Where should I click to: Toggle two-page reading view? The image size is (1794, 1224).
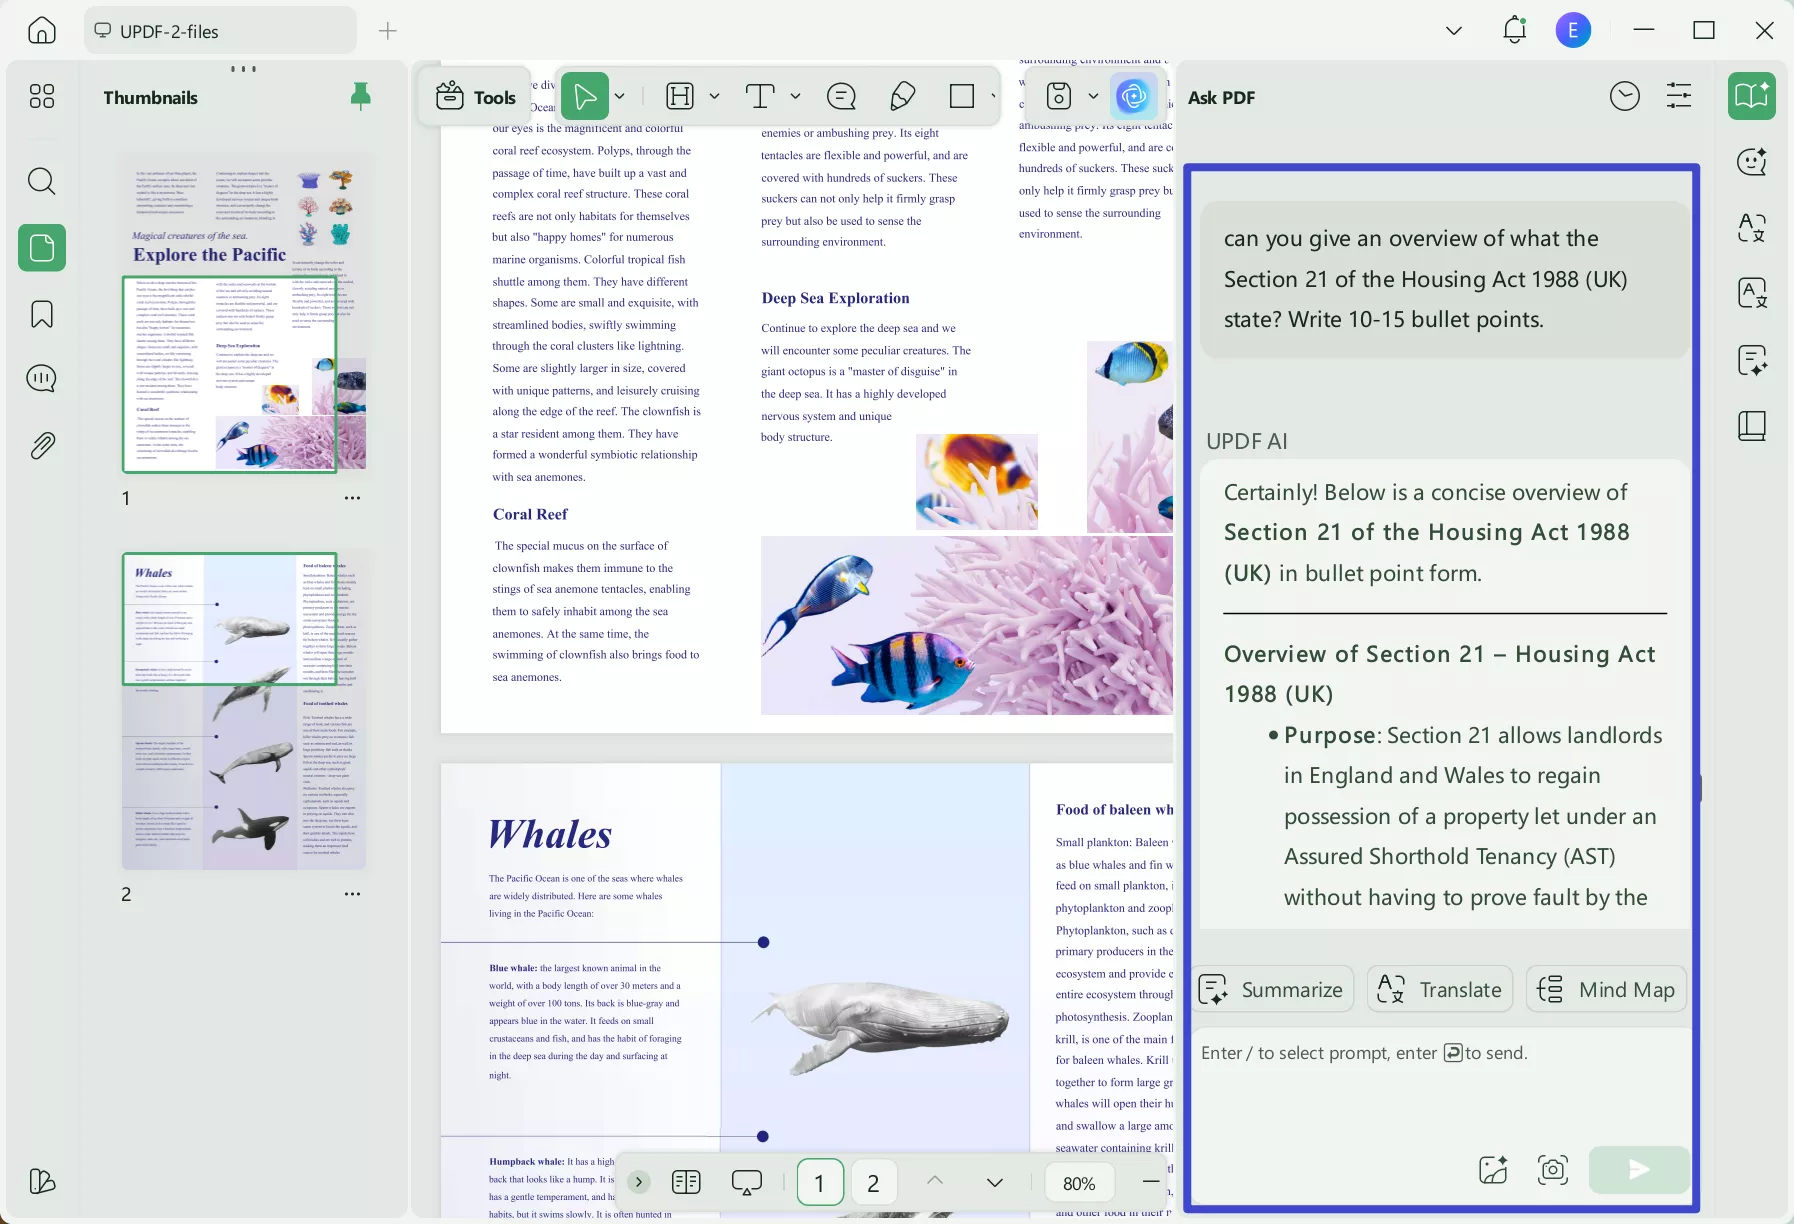[686, 1183]
